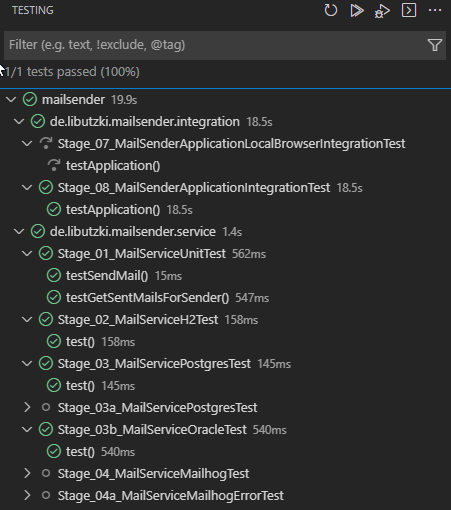Open the more actions ellipsis menu

pos(435,10)
